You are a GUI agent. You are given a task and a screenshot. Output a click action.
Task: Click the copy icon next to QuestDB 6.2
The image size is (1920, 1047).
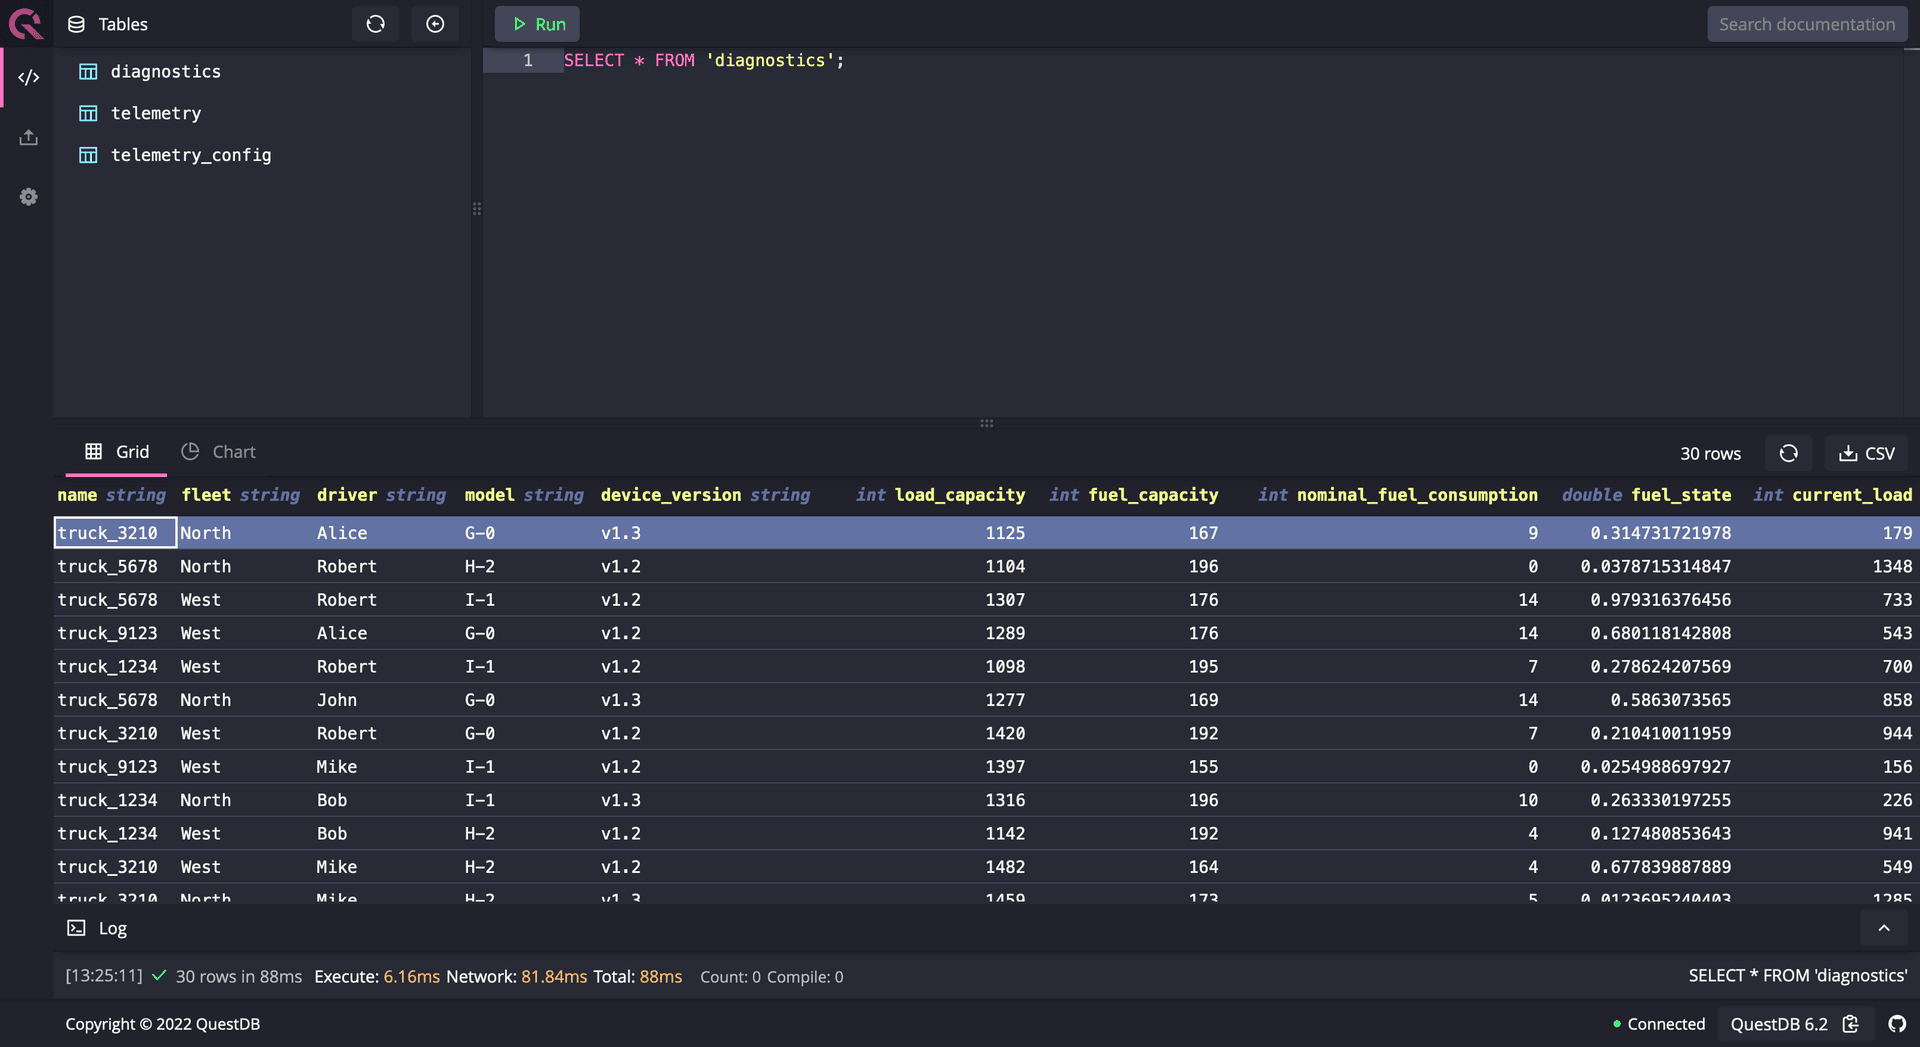pyautogui.click(x=1851, y=1024)
